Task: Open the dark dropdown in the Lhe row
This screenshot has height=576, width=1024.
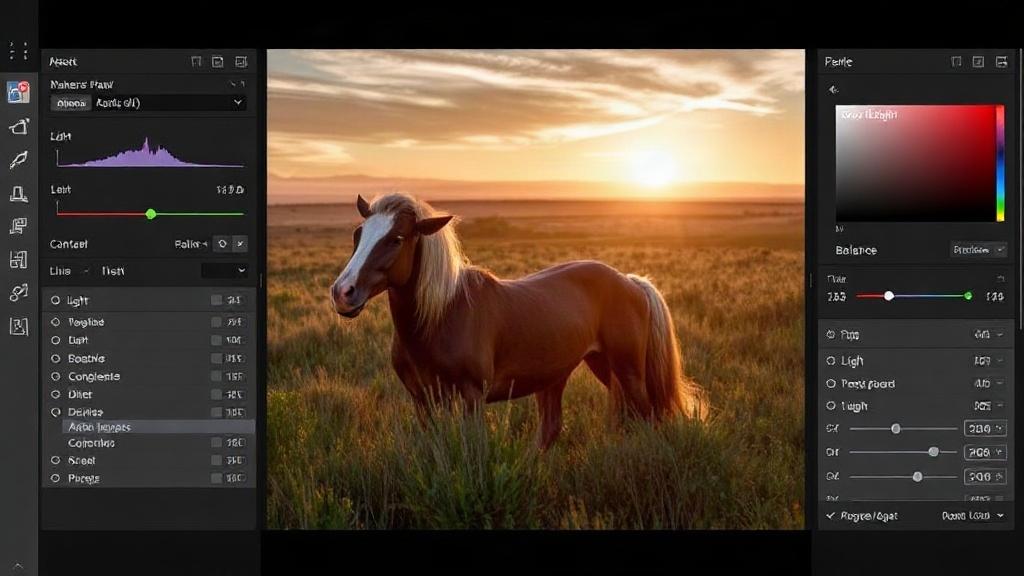Action: 224,270
